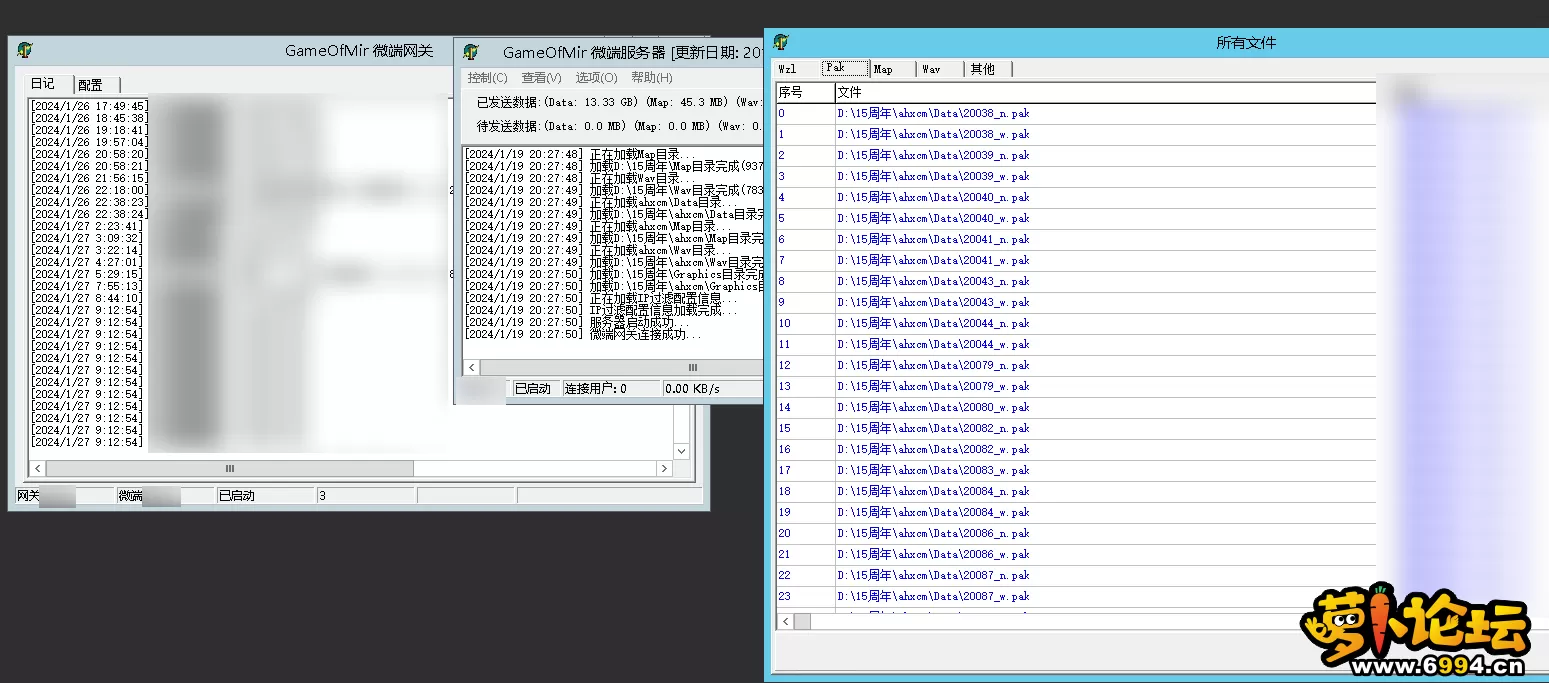Select file row 20043_n.pak
This screenshot has width=1549, height=683.
(1076, 282)
